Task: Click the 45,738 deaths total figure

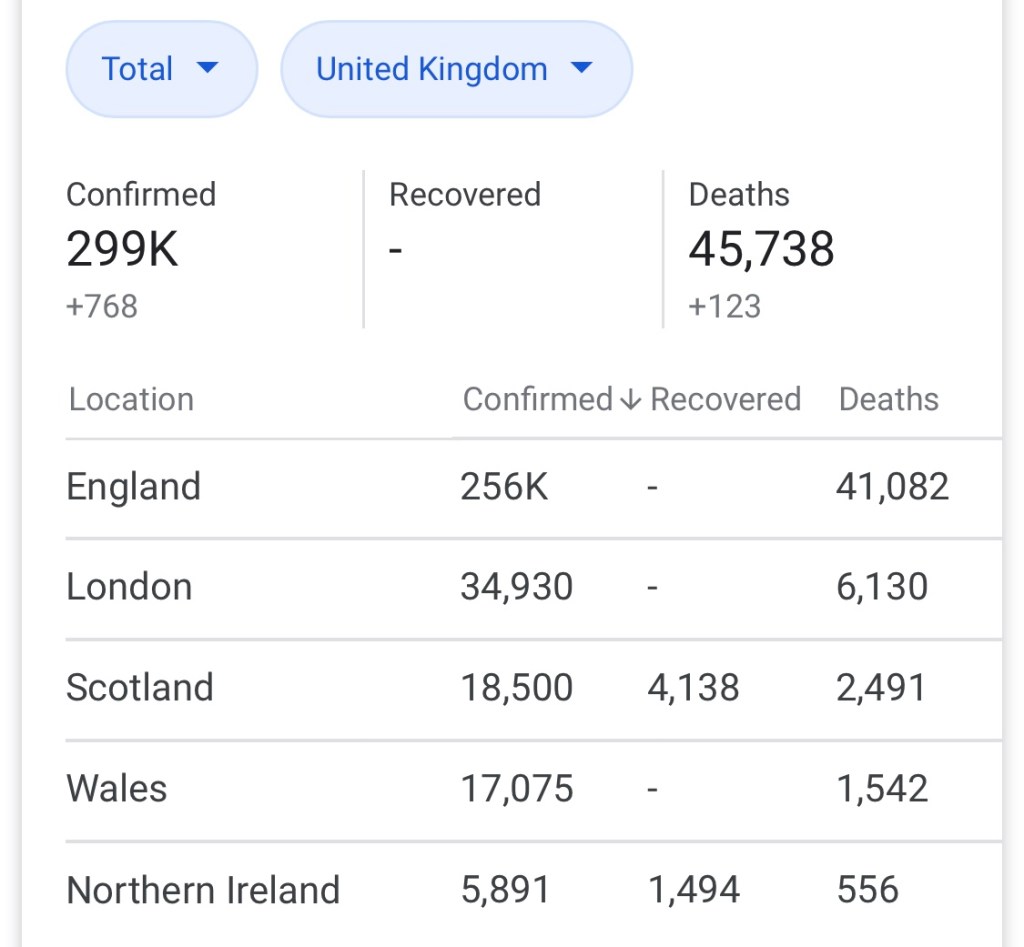Action: 761,249
